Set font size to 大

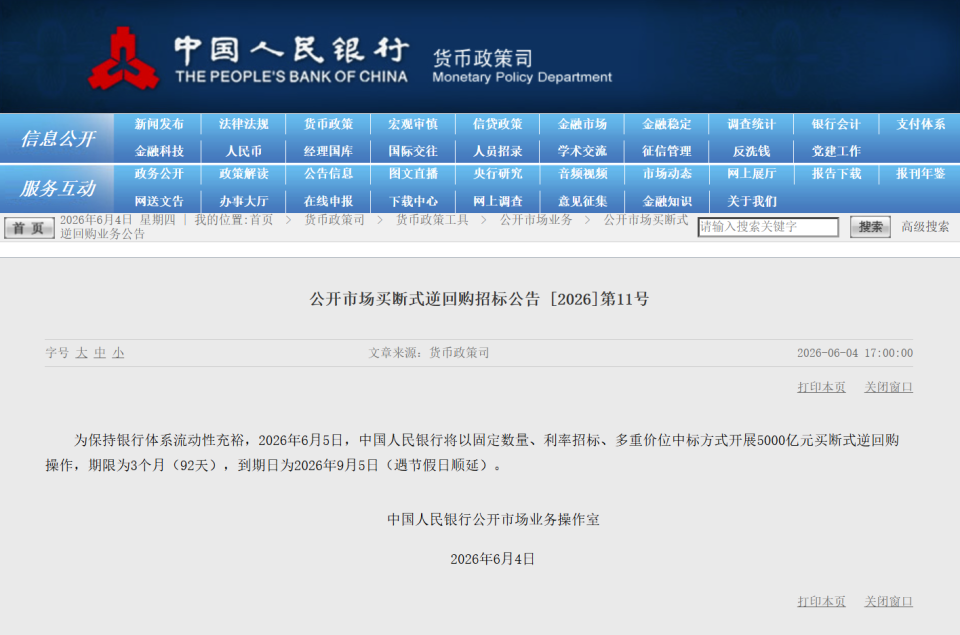[x=81, y=353]
